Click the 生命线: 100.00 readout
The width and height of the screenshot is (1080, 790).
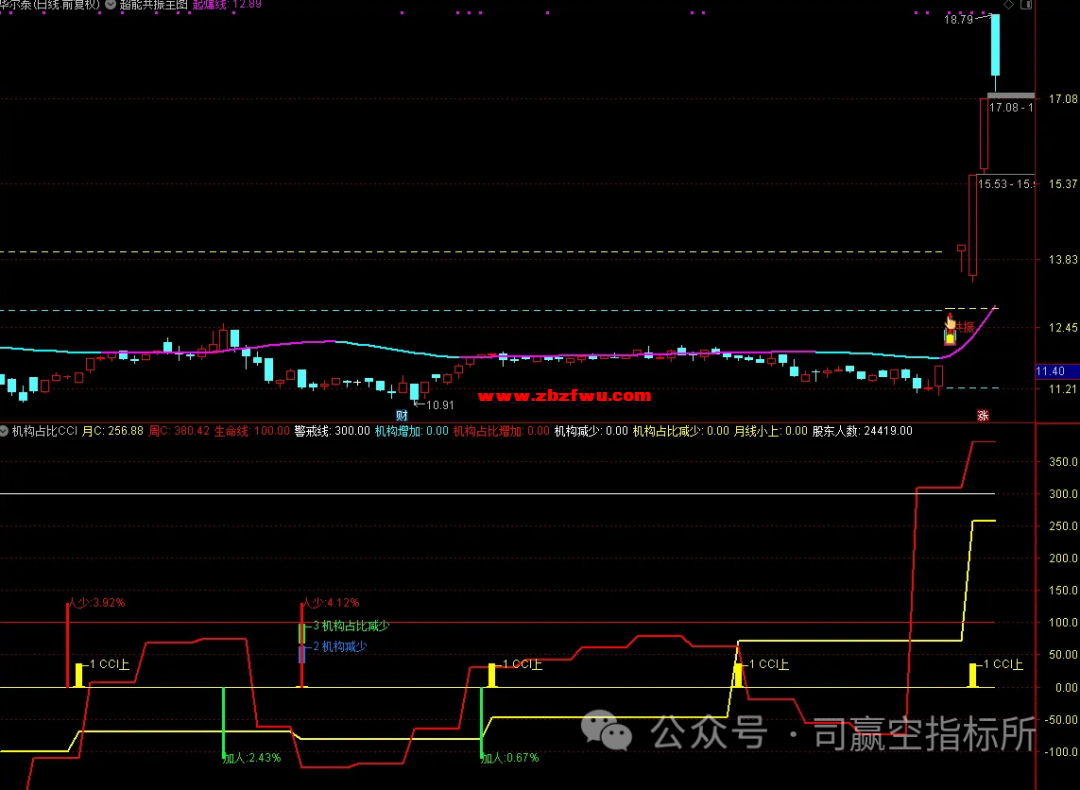pyautogui.click(x=252, y=431)
